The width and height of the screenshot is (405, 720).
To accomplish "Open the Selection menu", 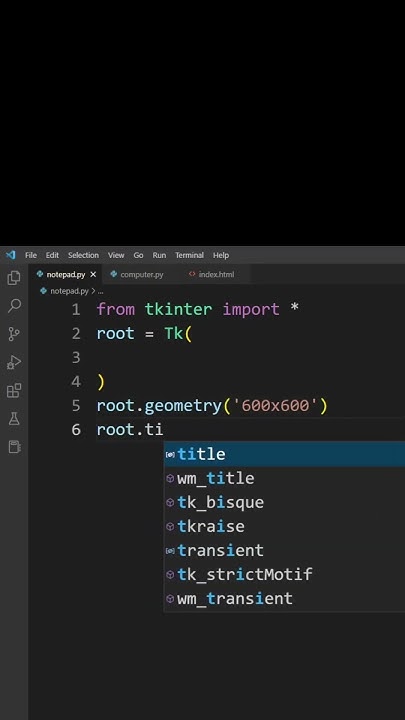I will pyautogui.click(x=83, y=255).
